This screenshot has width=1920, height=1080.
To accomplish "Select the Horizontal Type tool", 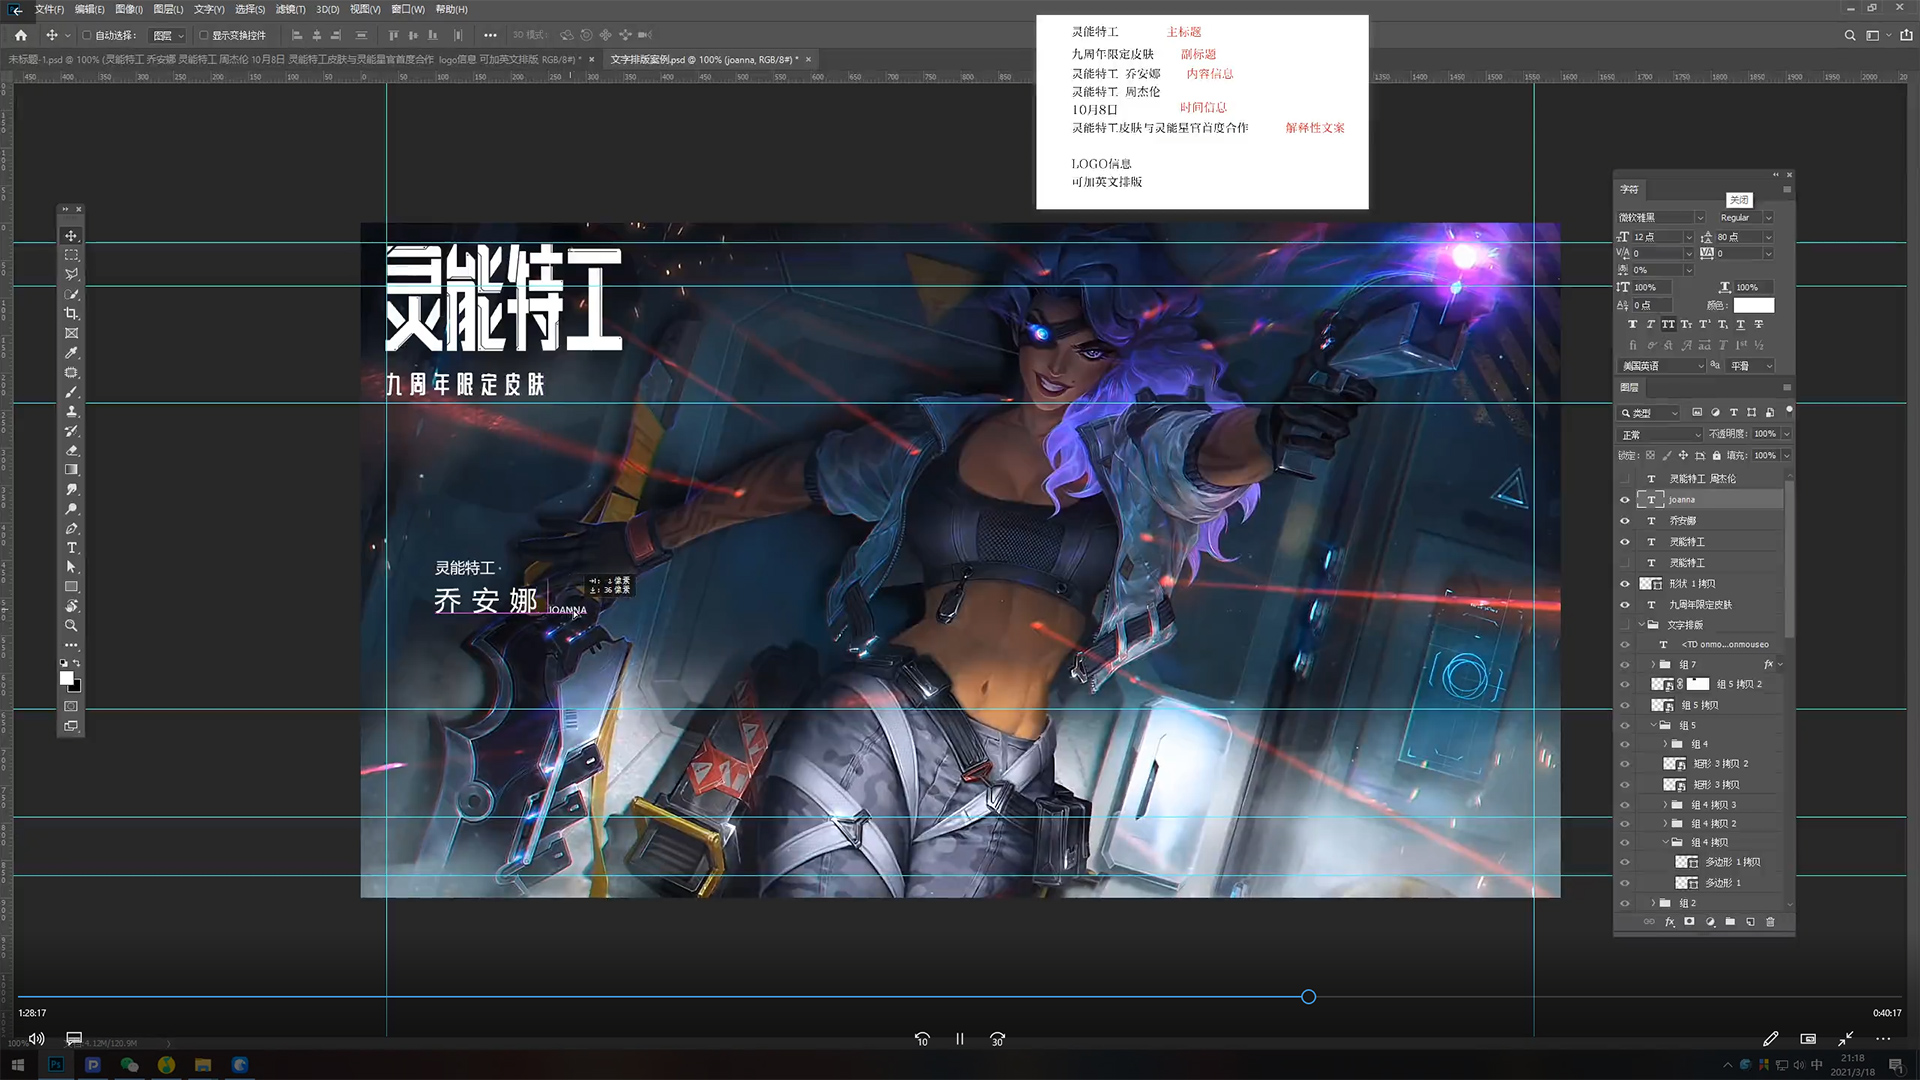I will click(71, 548).
